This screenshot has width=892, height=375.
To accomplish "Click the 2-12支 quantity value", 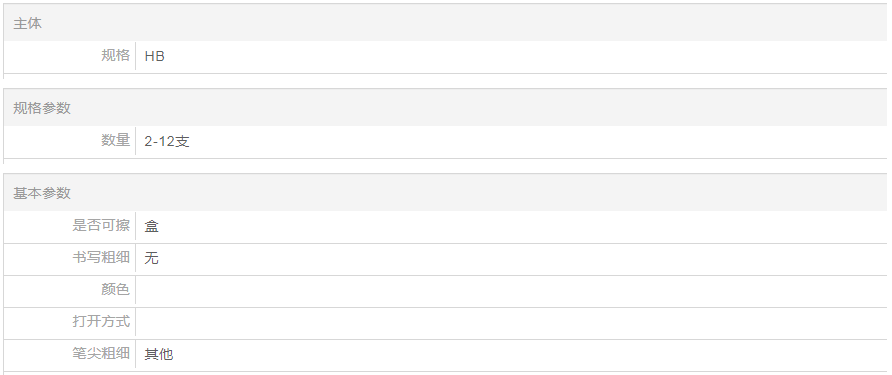I will click(x=167, y=141).
